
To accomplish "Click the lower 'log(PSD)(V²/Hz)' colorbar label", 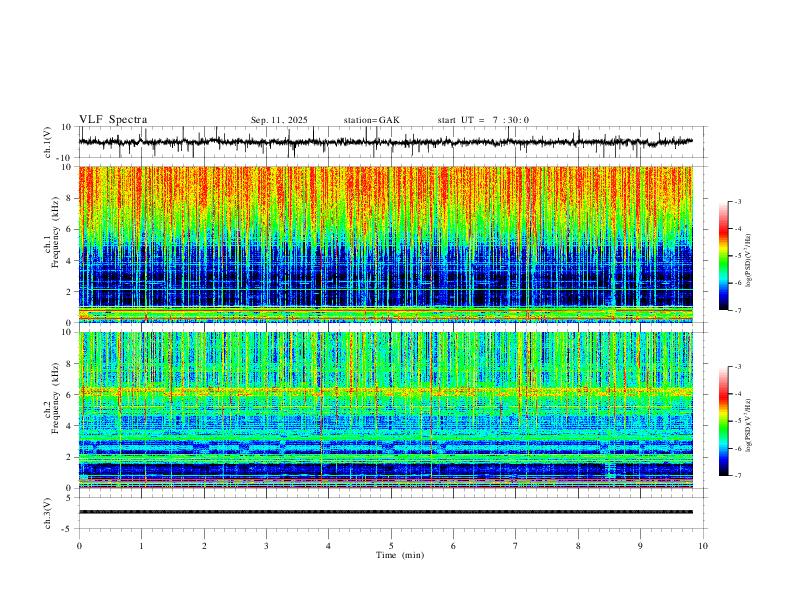I will click(749, 425).
